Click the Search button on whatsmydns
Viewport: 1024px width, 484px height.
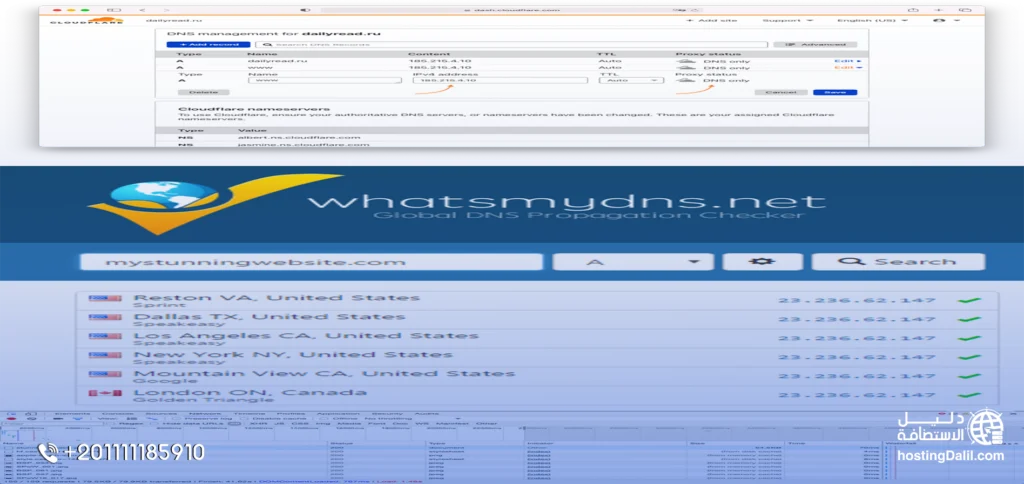click(x=898, y=262)
